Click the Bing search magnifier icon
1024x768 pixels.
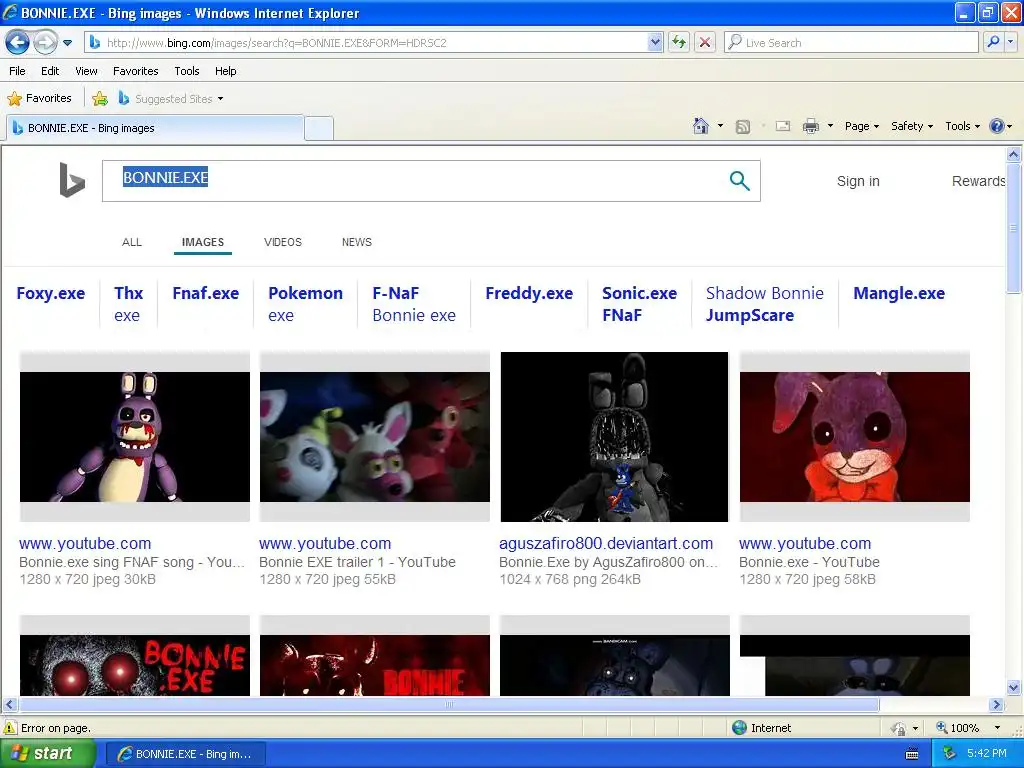[x=739, y=181]
